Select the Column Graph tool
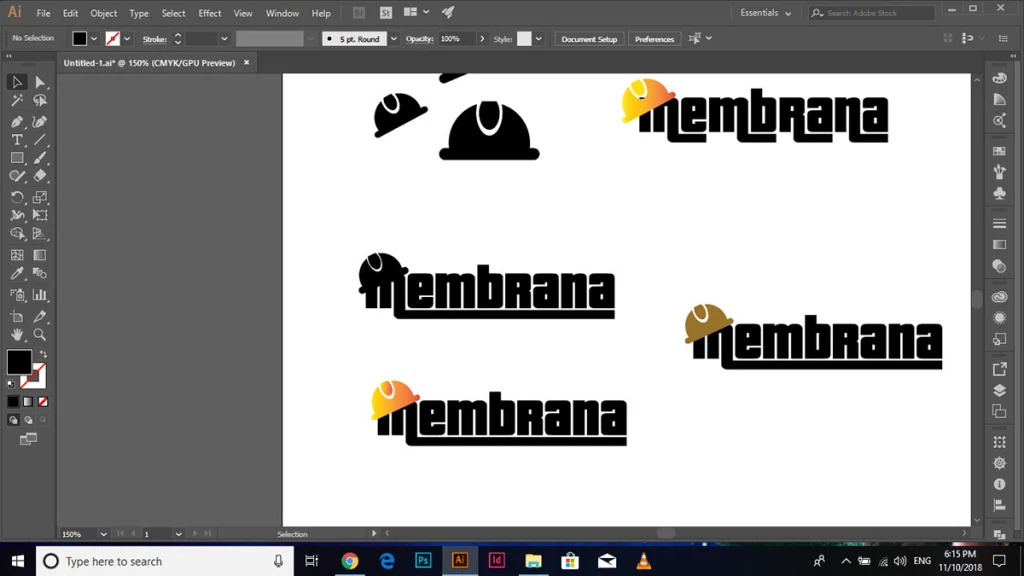The height and width of the screenshot is (576, 1024). (x=40, y=295)
